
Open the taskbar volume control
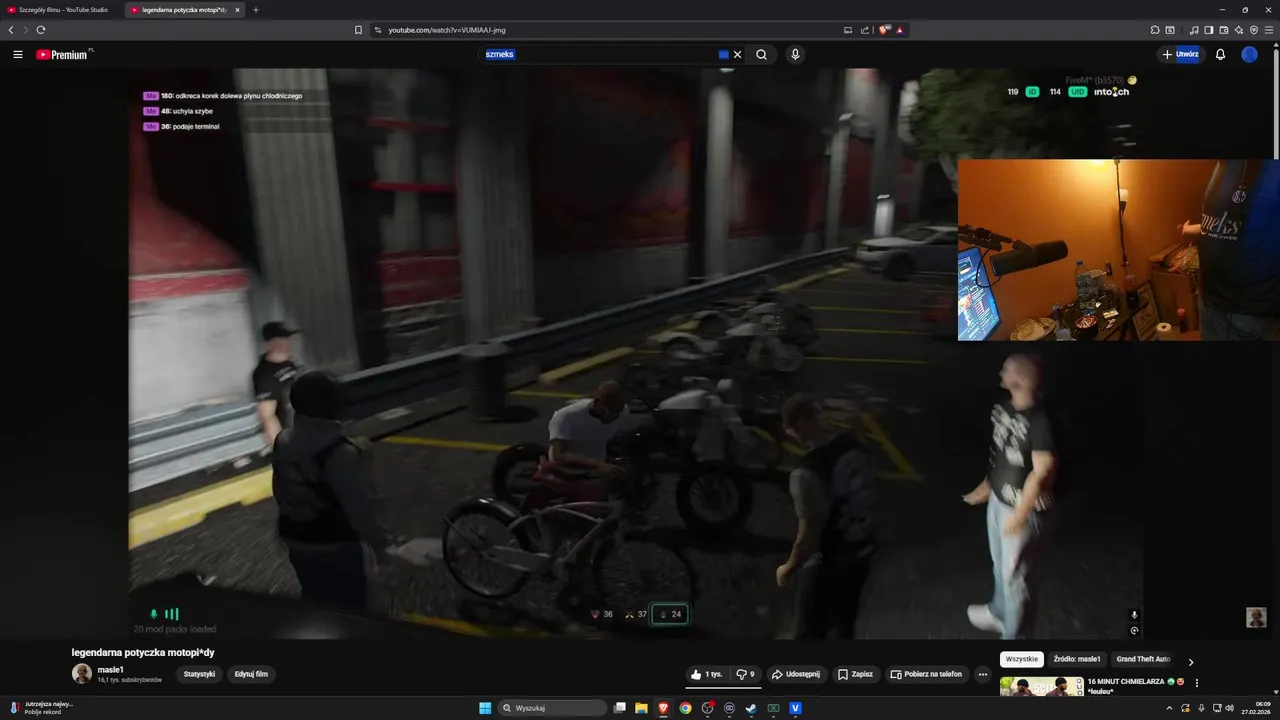(x=1229, y=708)
